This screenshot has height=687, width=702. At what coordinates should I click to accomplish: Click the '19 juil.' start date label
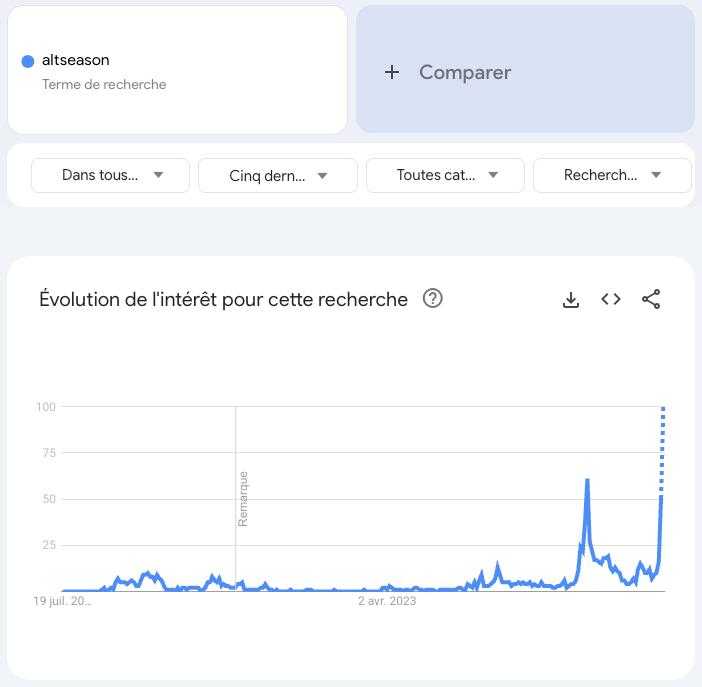[62, 601]
